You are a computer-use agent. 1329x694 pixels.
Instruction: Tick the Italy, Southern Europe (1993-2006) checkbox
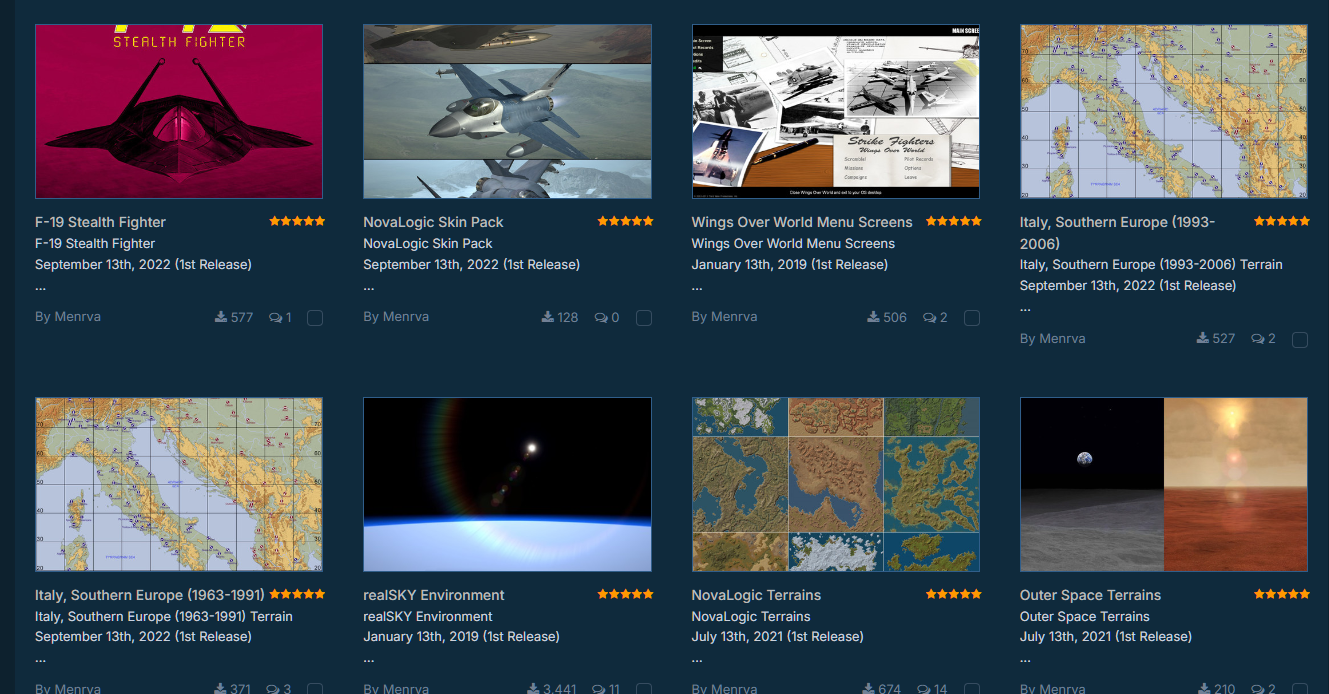tap(1300, 340)
